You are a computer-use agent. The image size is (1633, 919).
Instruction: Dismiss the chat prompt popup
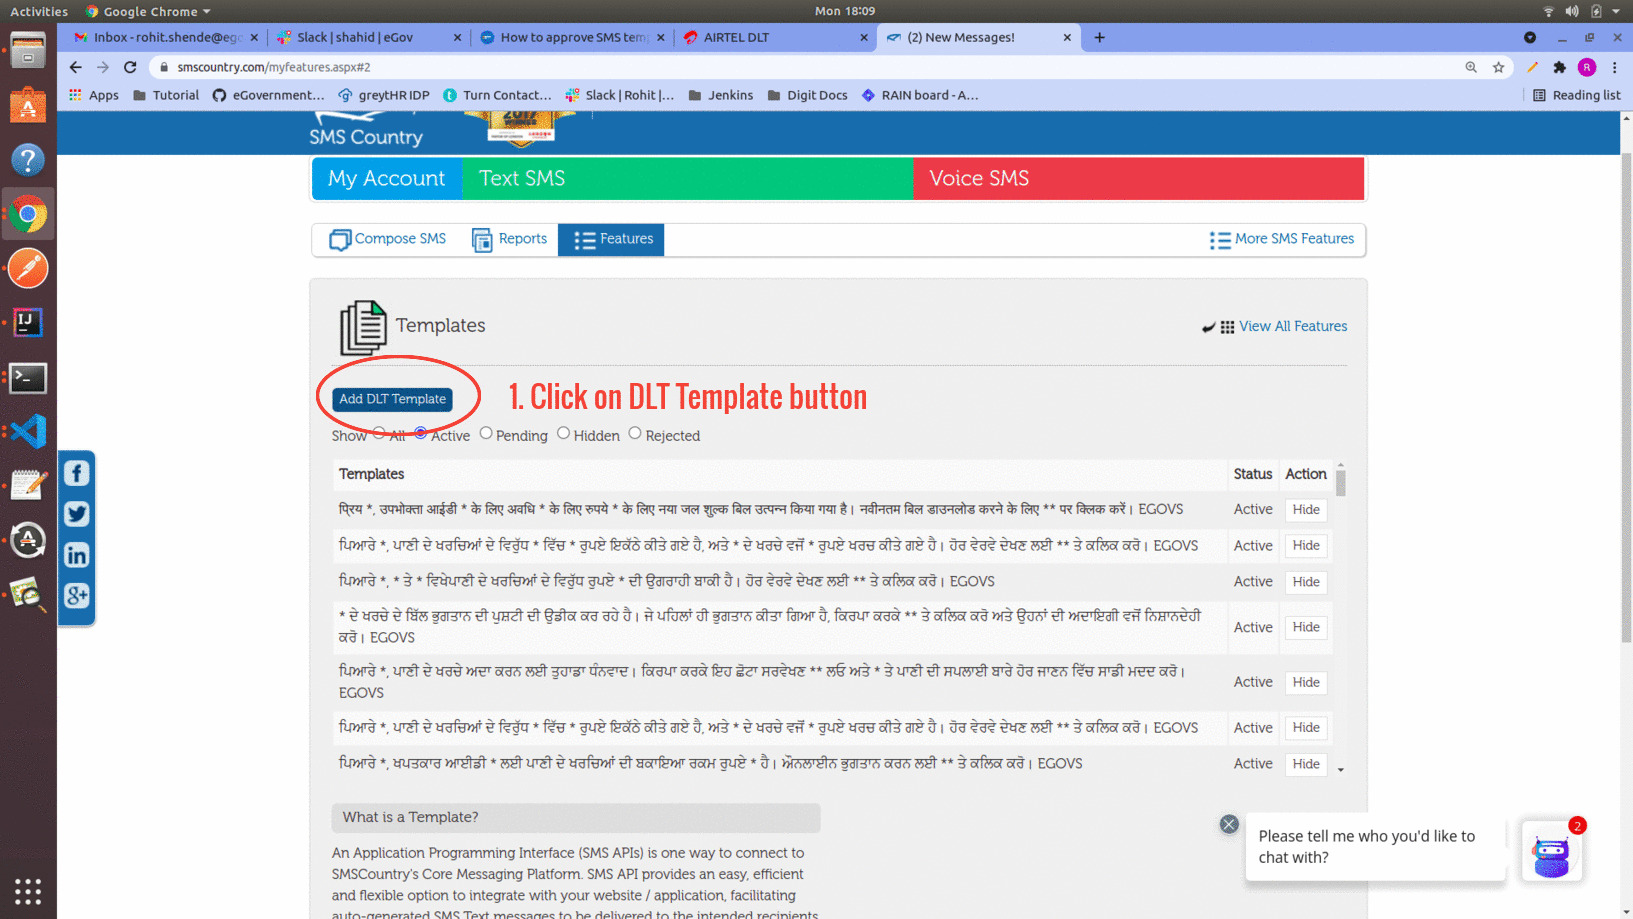click(1229, 824)
